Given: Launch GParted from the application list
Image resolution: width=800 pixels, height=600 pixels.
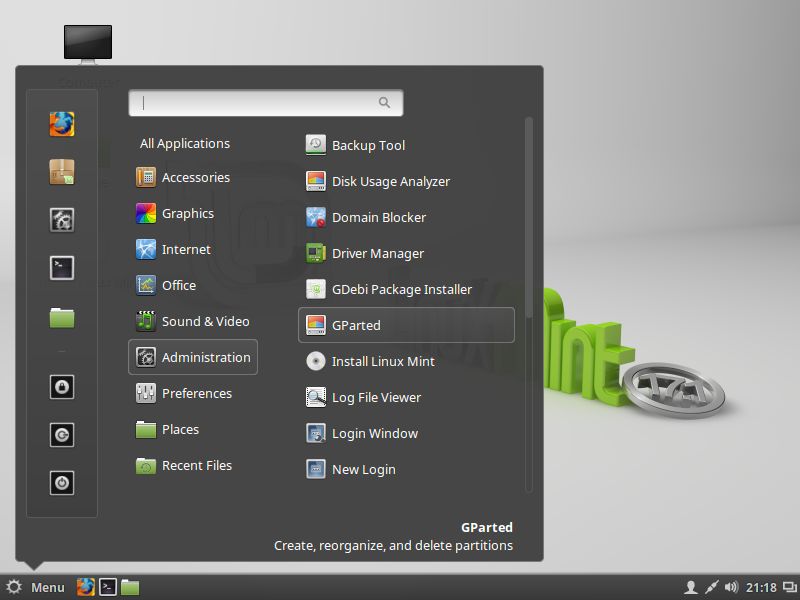Looking at the screenshot, I should (406, 325).
